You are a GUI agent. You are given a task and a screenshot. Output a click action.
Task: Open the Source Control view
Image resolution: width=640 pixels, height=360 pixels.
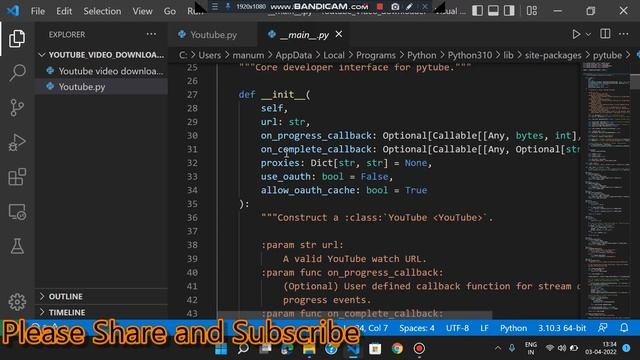[x=17, y=108]
